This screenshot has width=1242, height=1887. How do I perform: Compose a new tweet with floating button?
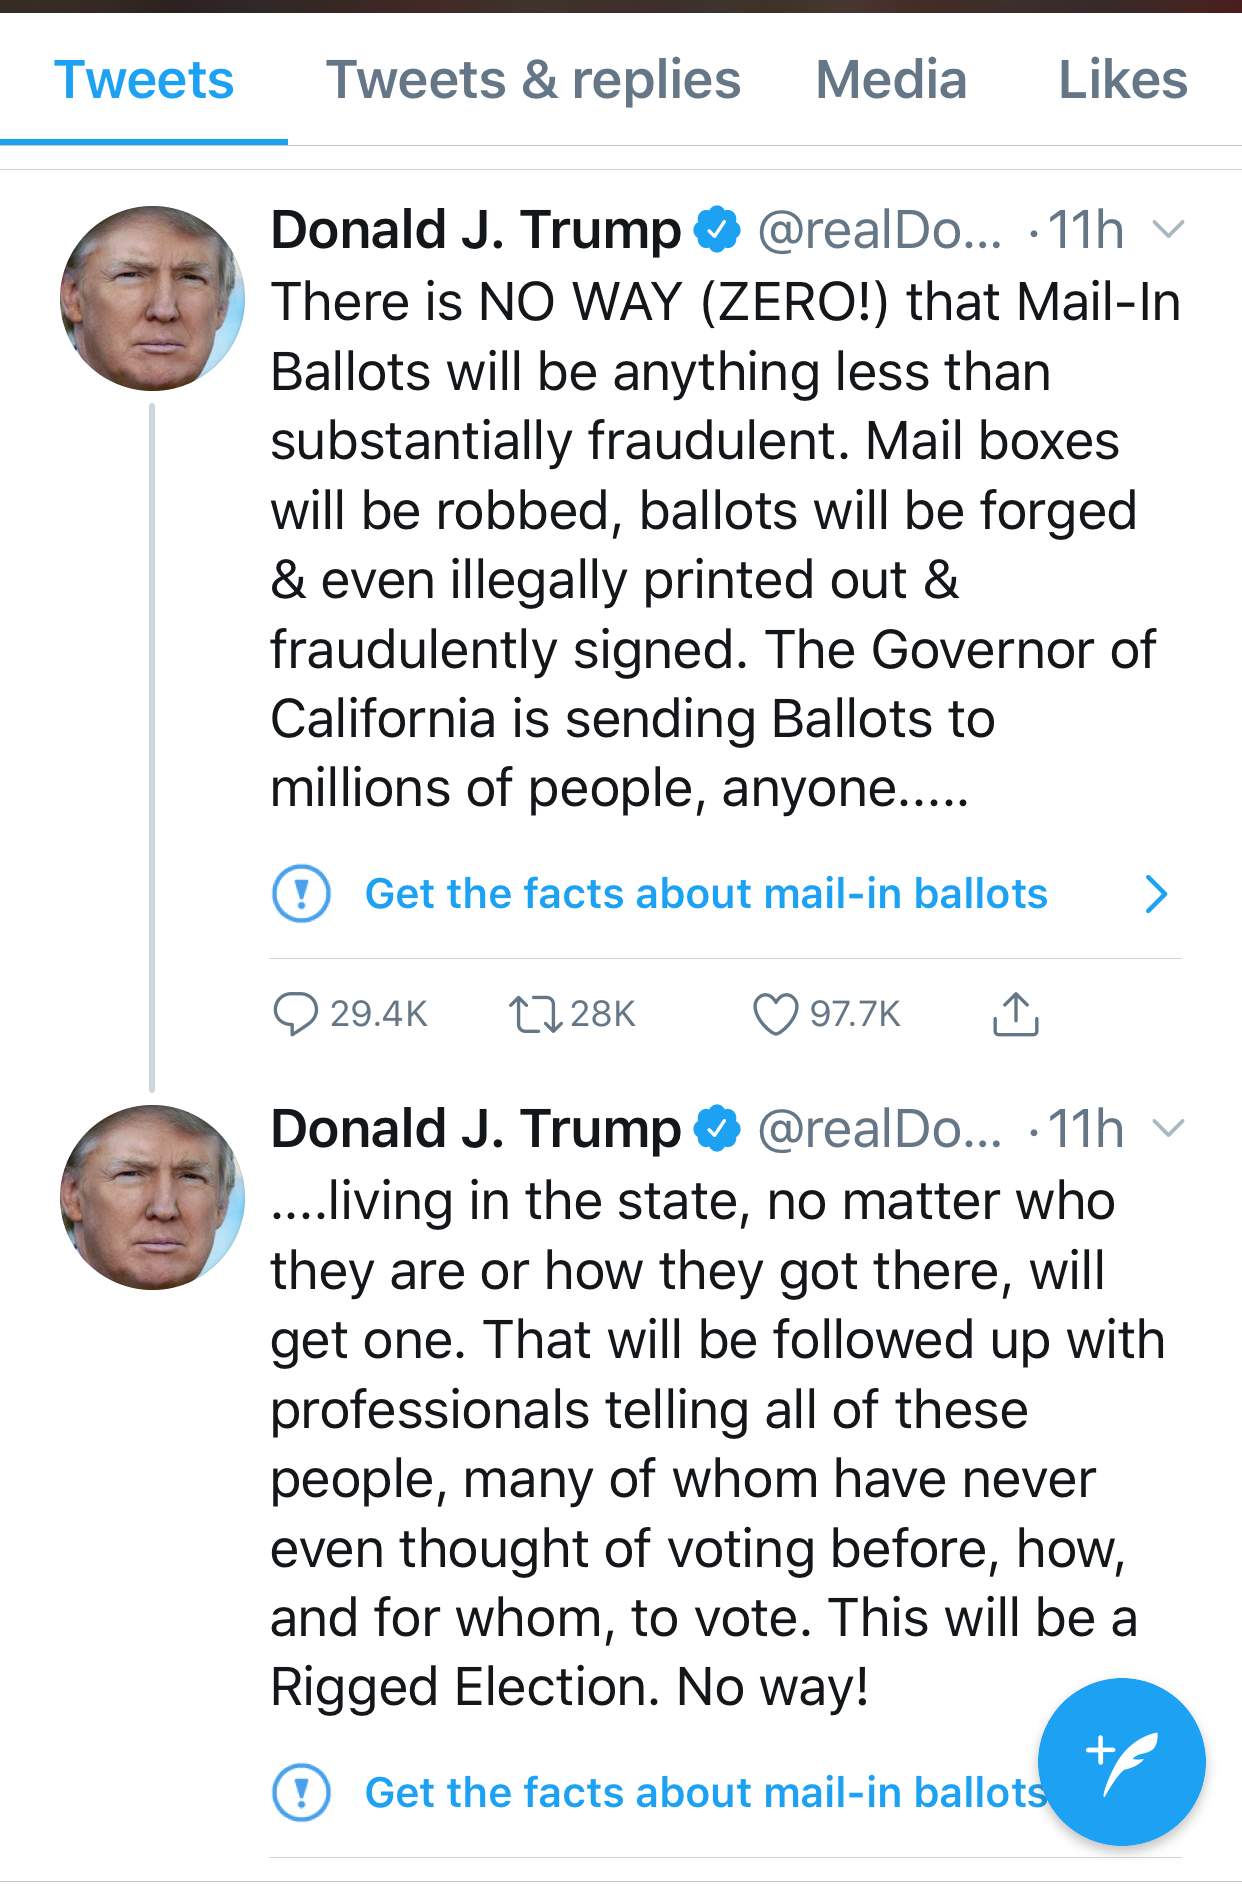pos(1122,1761)
